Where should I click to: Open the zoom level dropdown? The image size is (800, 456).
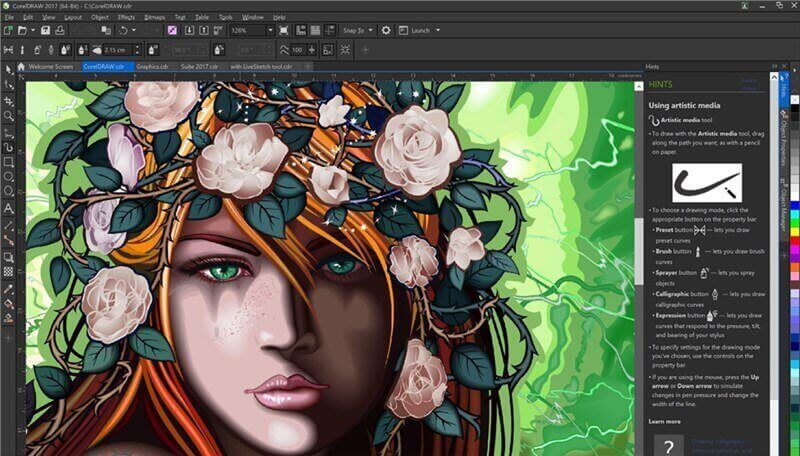point(270,31)
